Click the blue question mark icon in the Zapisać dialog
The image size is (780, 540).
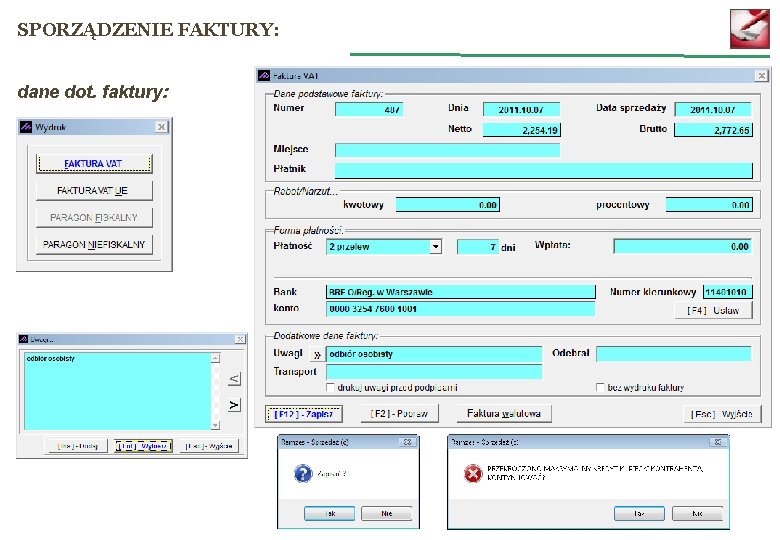303,473
